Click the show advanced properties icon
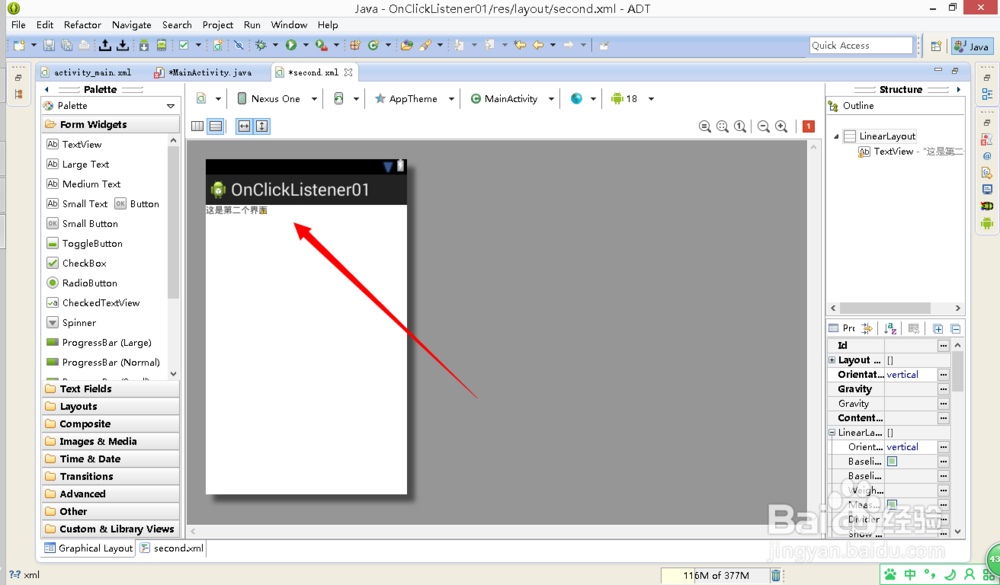Viewport: 1000px width, 585px height. click(867, 329)
